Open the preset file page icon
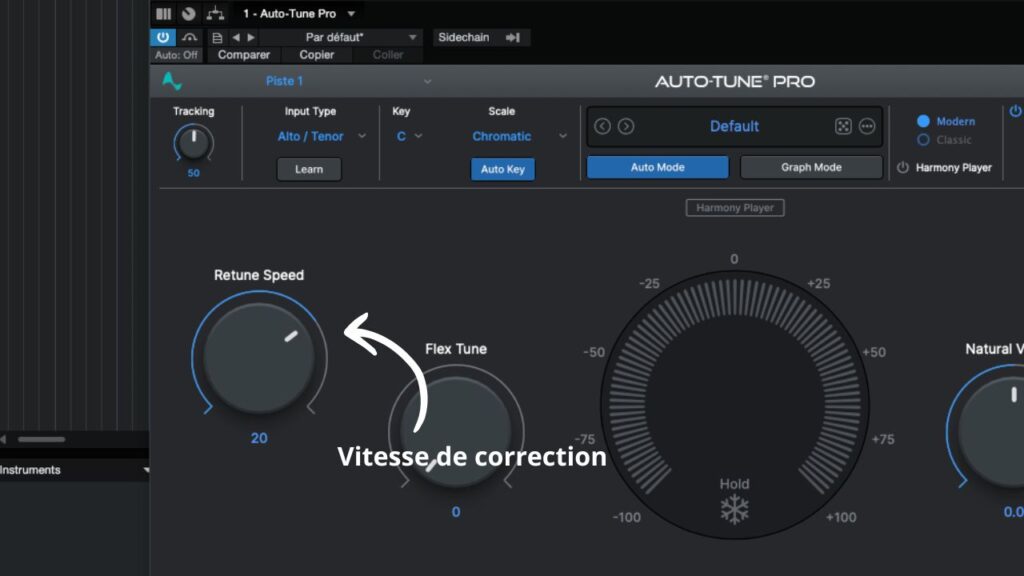This screenshot has width=1024, height=576. [x=217, y=38]
